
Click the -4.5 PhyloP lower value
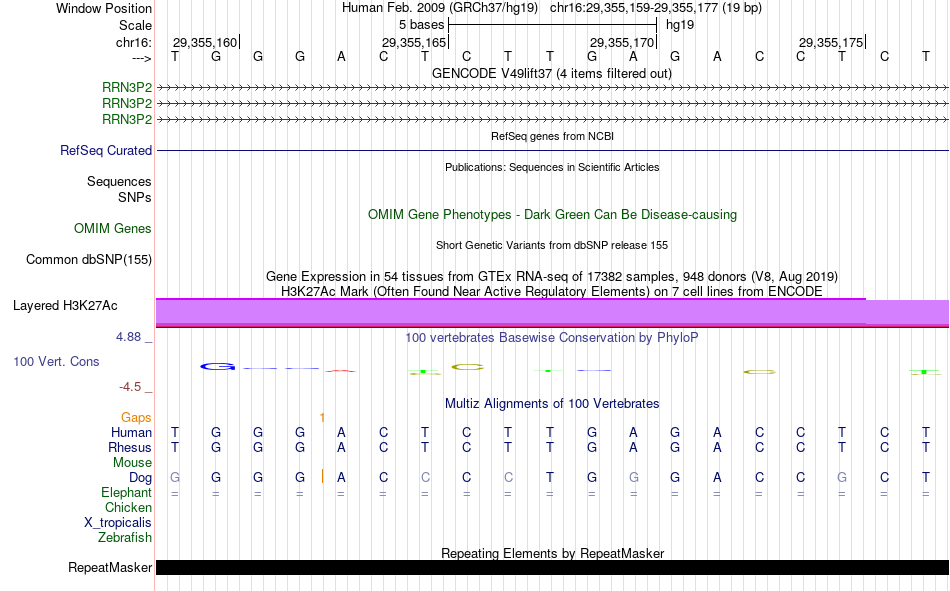pyautogui.click(x=130, y=387)
